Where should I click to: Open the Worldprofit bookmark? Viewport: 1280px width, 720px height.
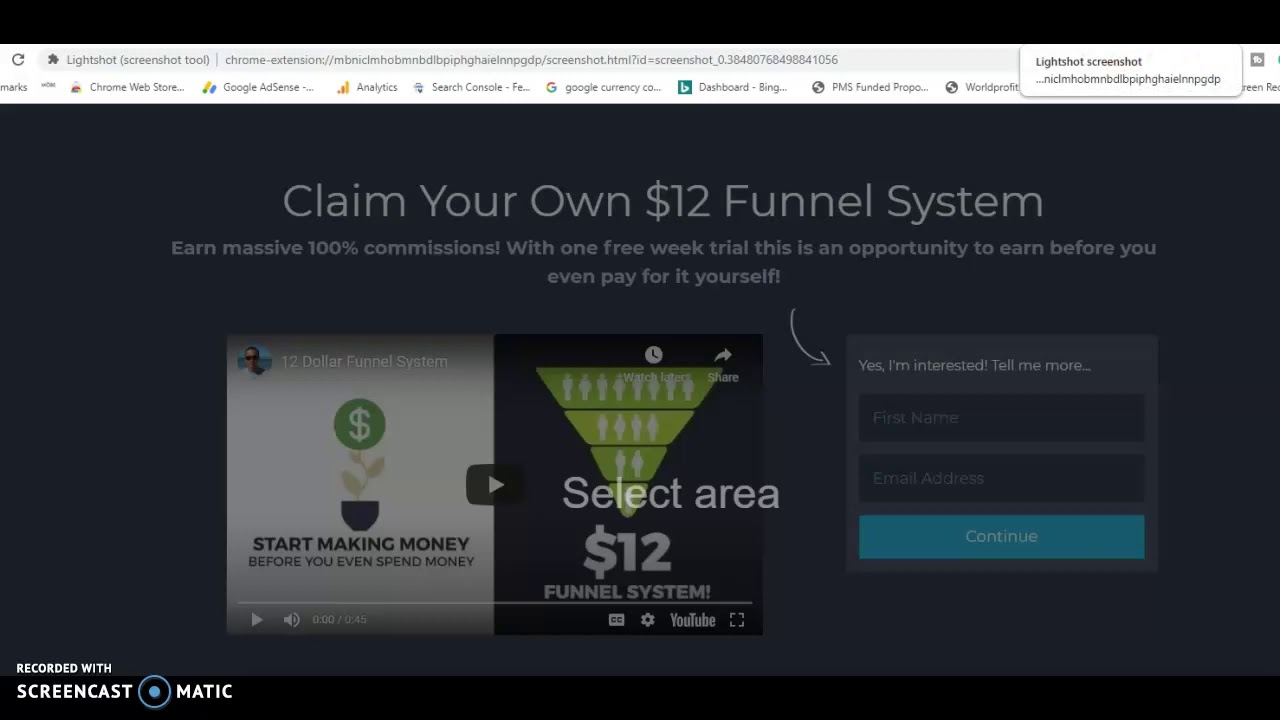pyautogui.click(x=982, y=87)
